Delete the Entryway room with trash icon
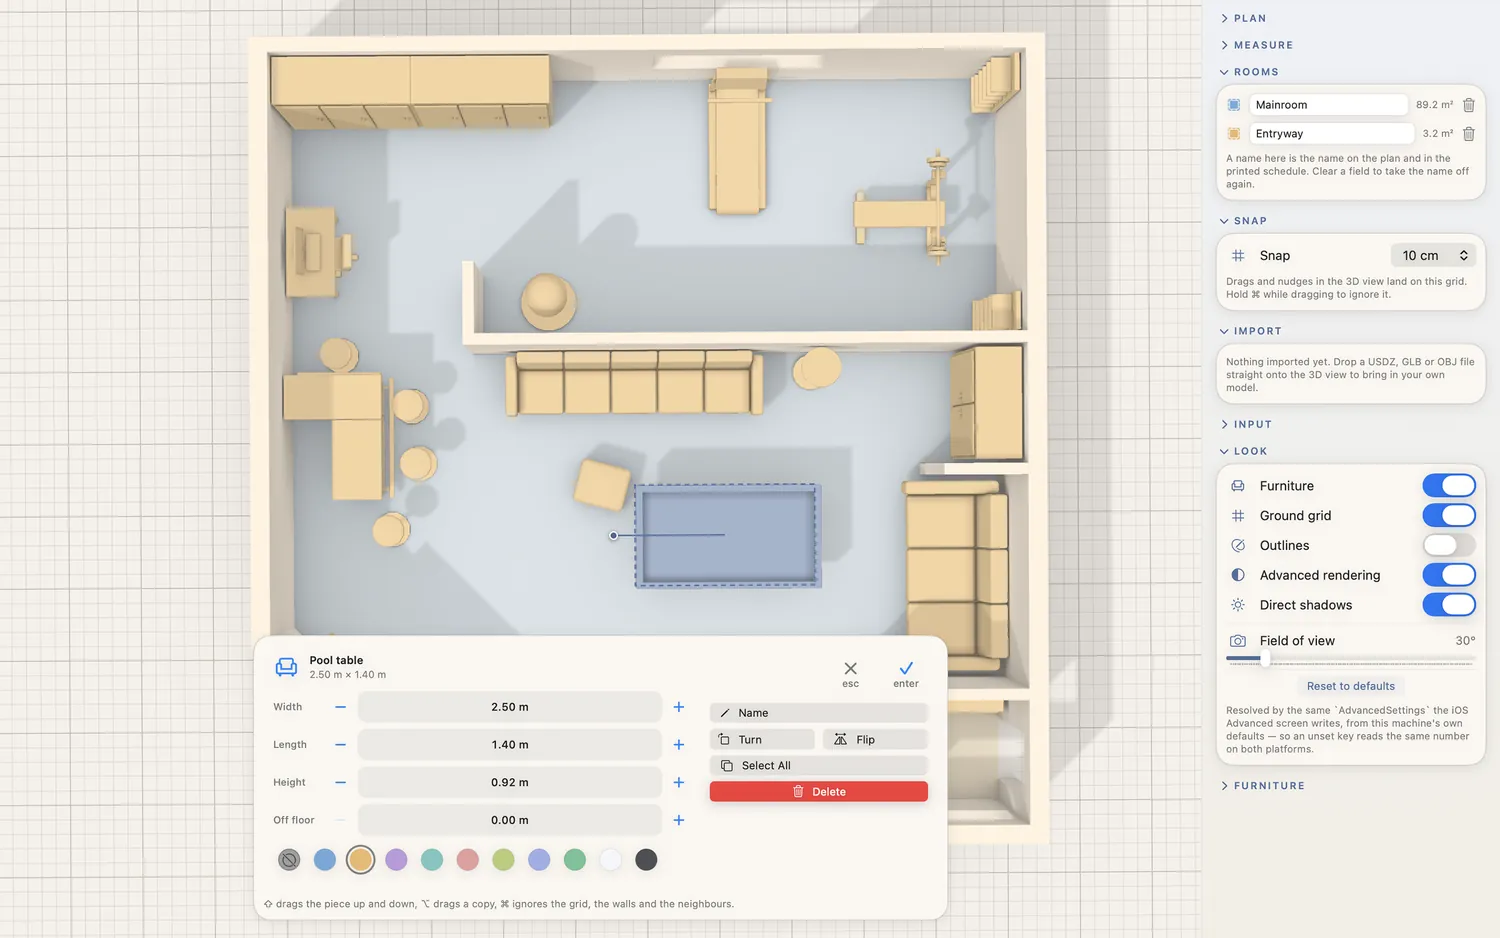The width and height of the screenshot is (1500, 938). click(1468, 134)
